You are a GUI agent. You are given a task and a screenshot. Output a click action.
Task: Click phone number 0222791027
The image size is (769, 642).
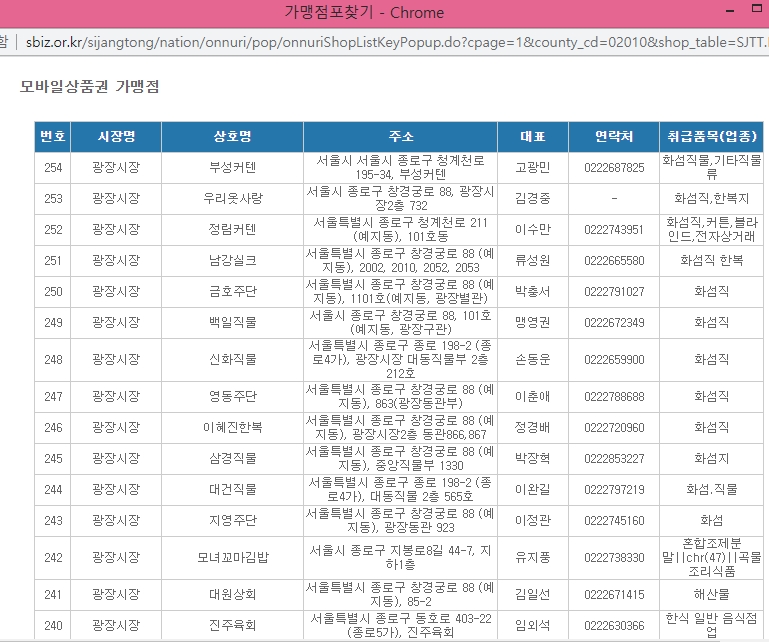(614, 292)
